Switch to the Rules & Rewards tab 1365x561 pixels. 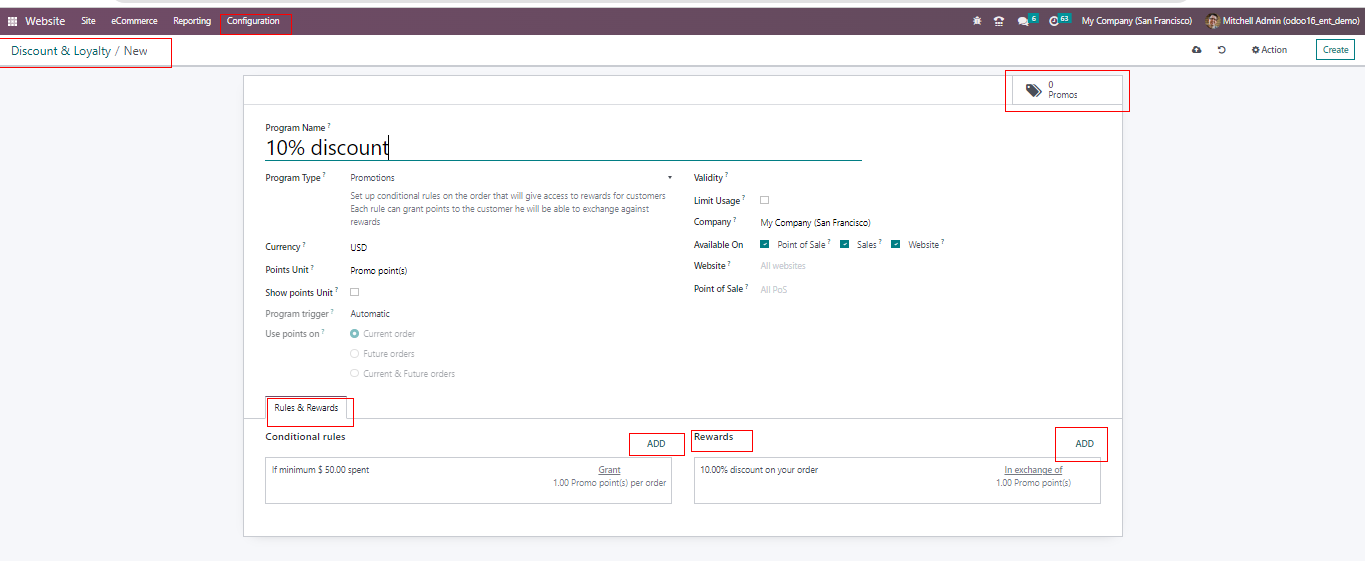306,408
